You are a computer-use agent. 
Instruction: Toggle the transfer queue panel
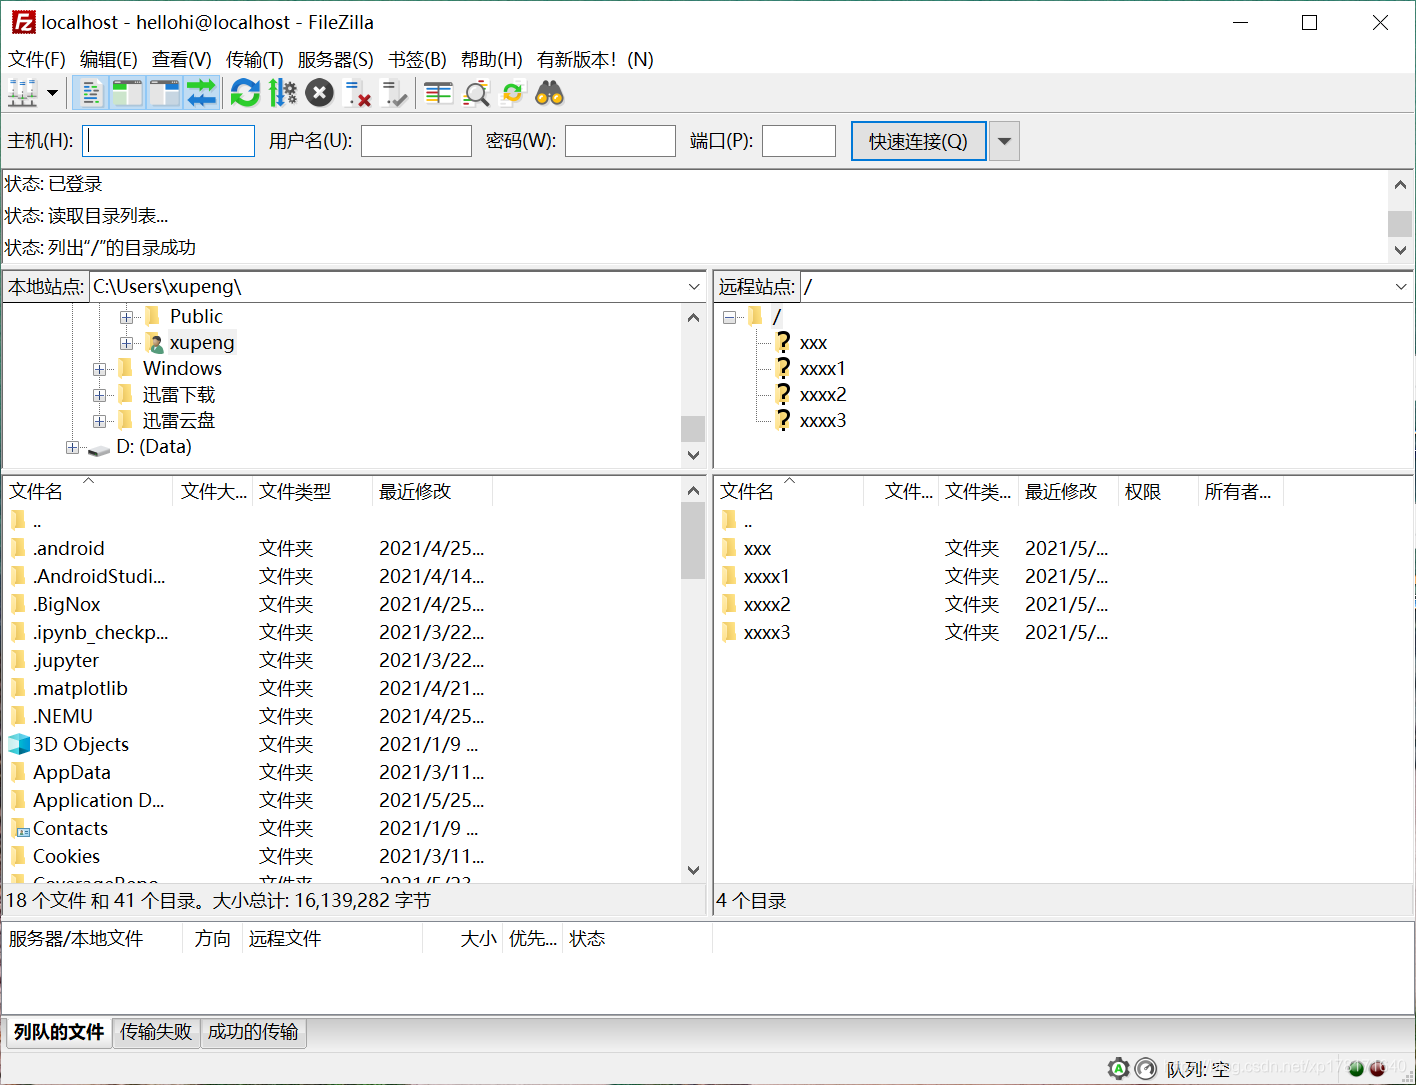tap(202, 92)
